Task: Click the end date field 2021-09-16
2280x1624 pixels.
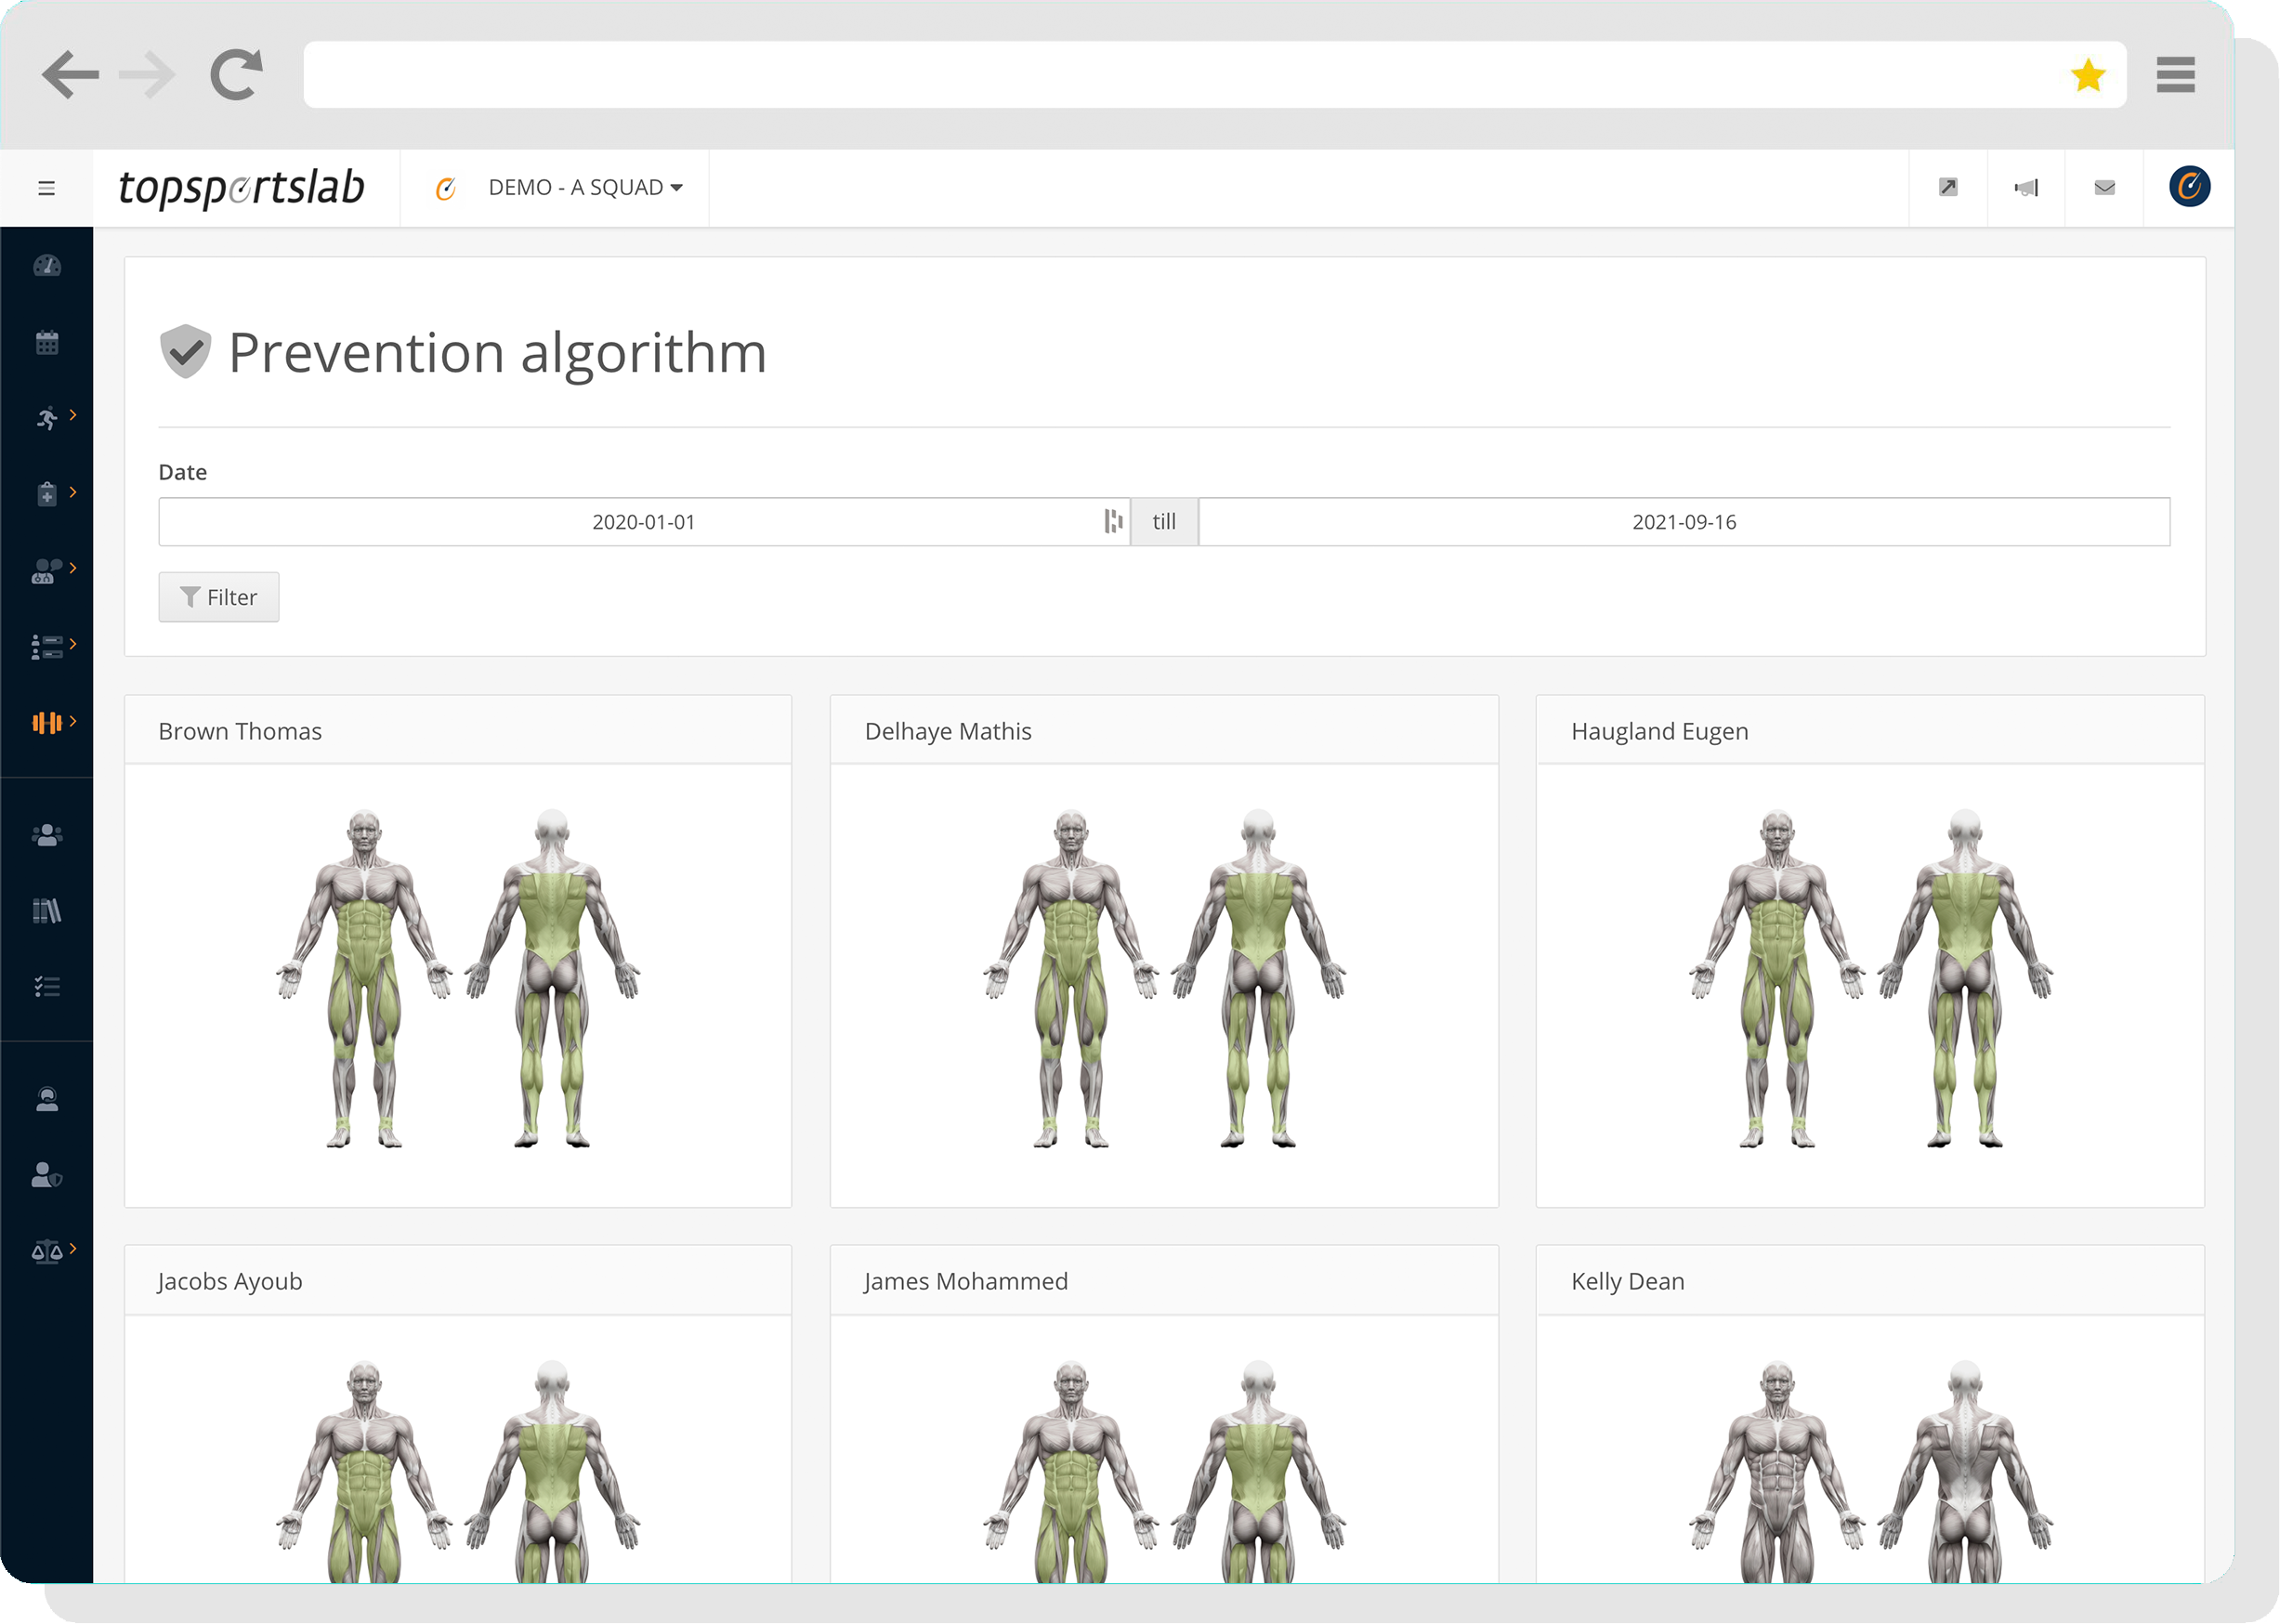Action: pos(1684,522)
